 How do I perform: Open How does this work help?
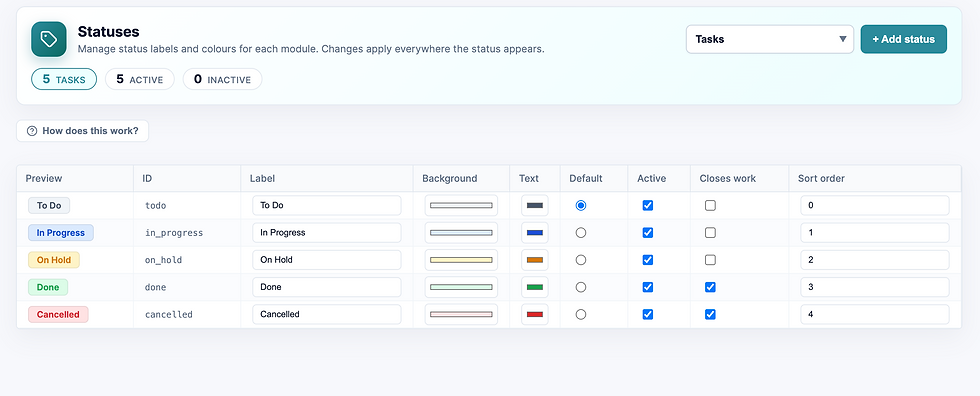pyautogui.click(x=82, y=131)
